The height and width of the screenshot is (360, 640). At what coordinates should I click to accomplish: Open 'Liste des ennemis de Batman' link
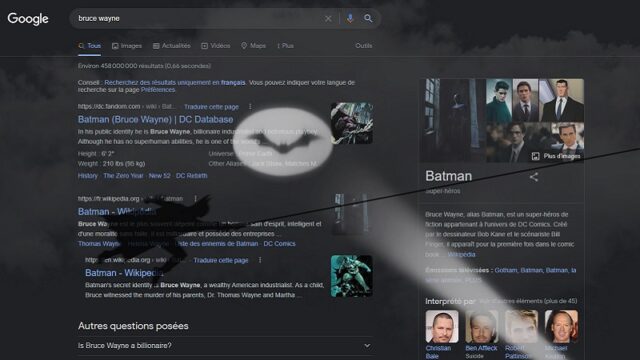click(x=217, y=244)
